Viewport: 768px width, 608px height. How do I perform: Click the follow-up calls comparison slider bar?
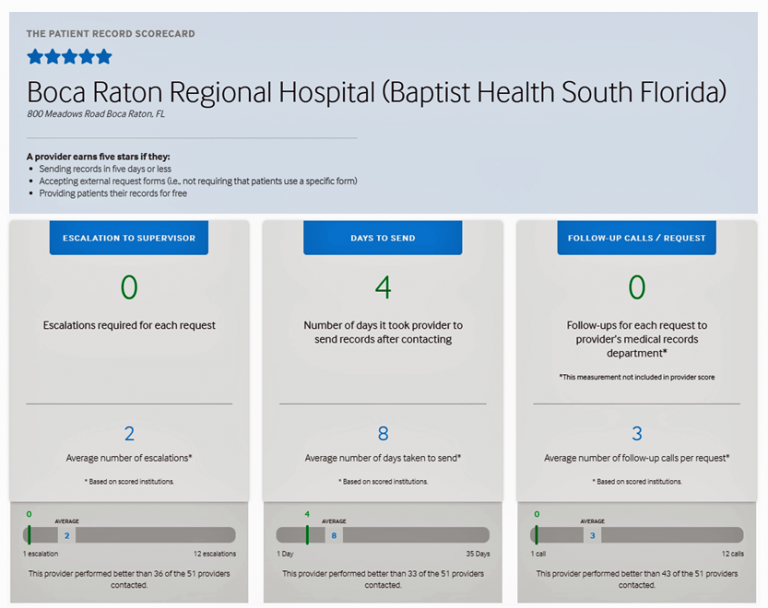637,535
